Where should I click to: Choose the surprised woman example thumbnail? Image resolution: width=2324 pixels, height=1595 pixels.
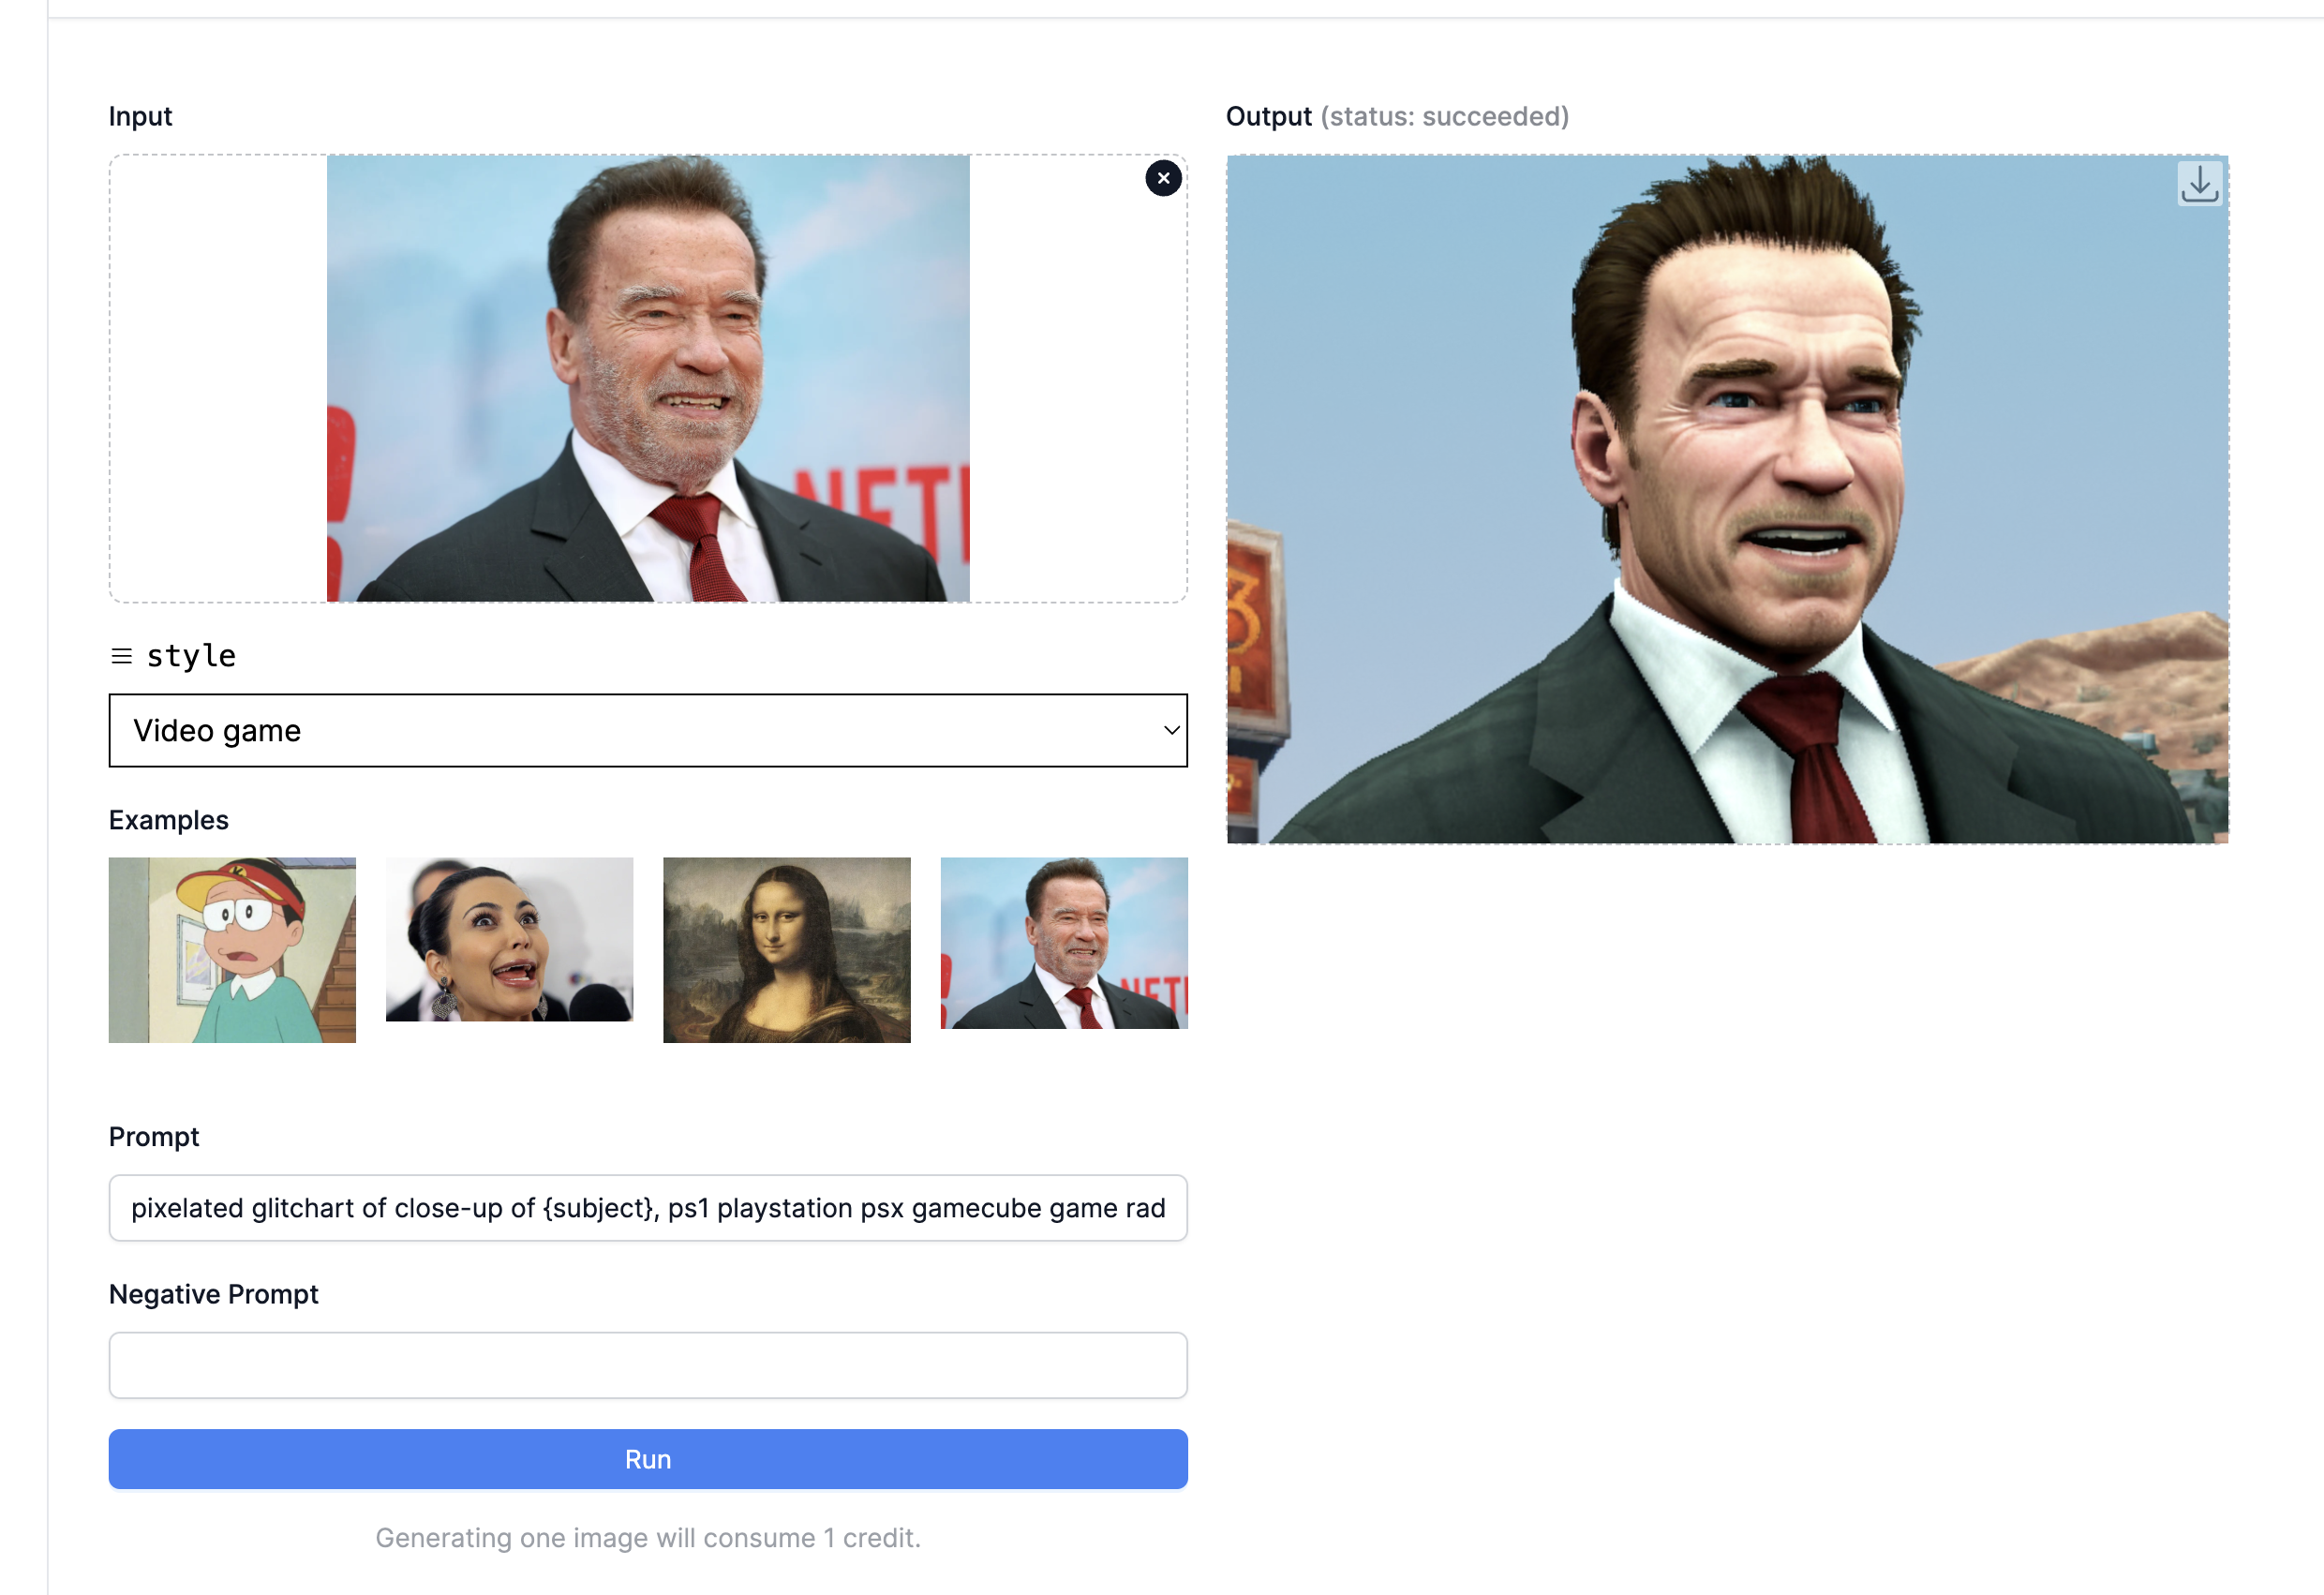coord(509,939)
